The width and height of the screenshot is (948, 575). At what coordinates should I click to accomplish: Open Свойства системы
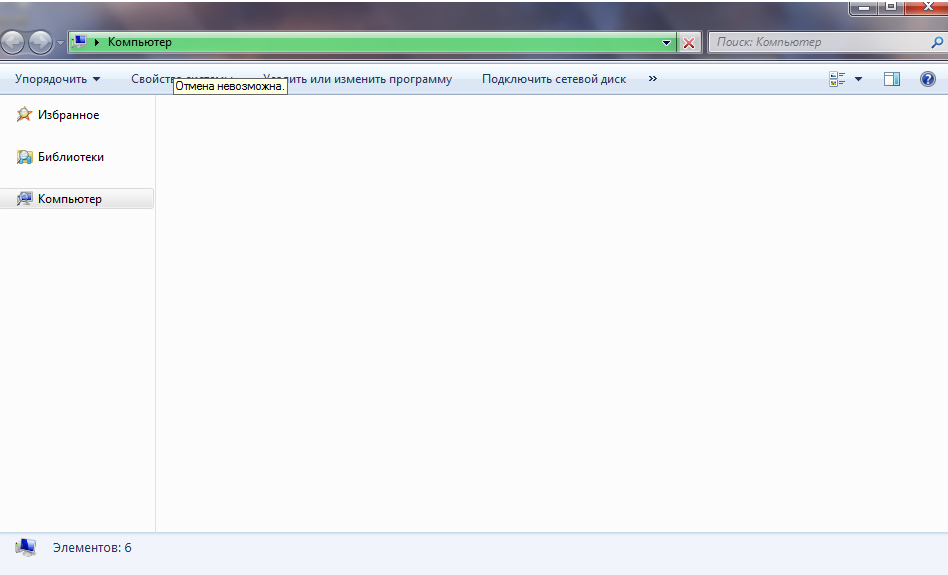[182, 79]
